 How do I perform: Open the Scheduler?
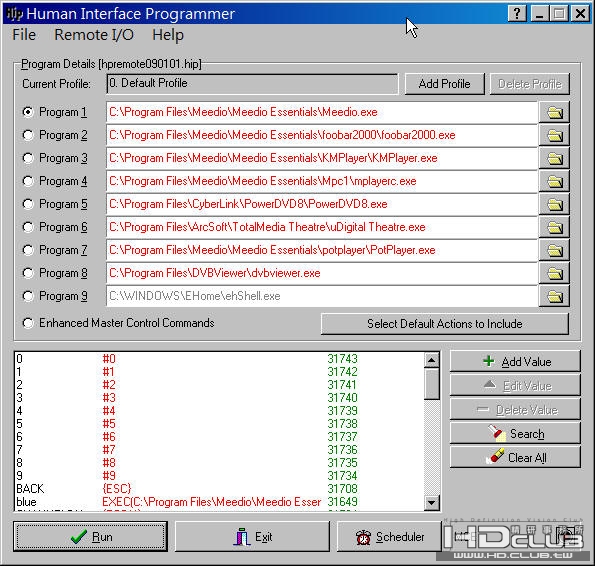pos(389,536)
